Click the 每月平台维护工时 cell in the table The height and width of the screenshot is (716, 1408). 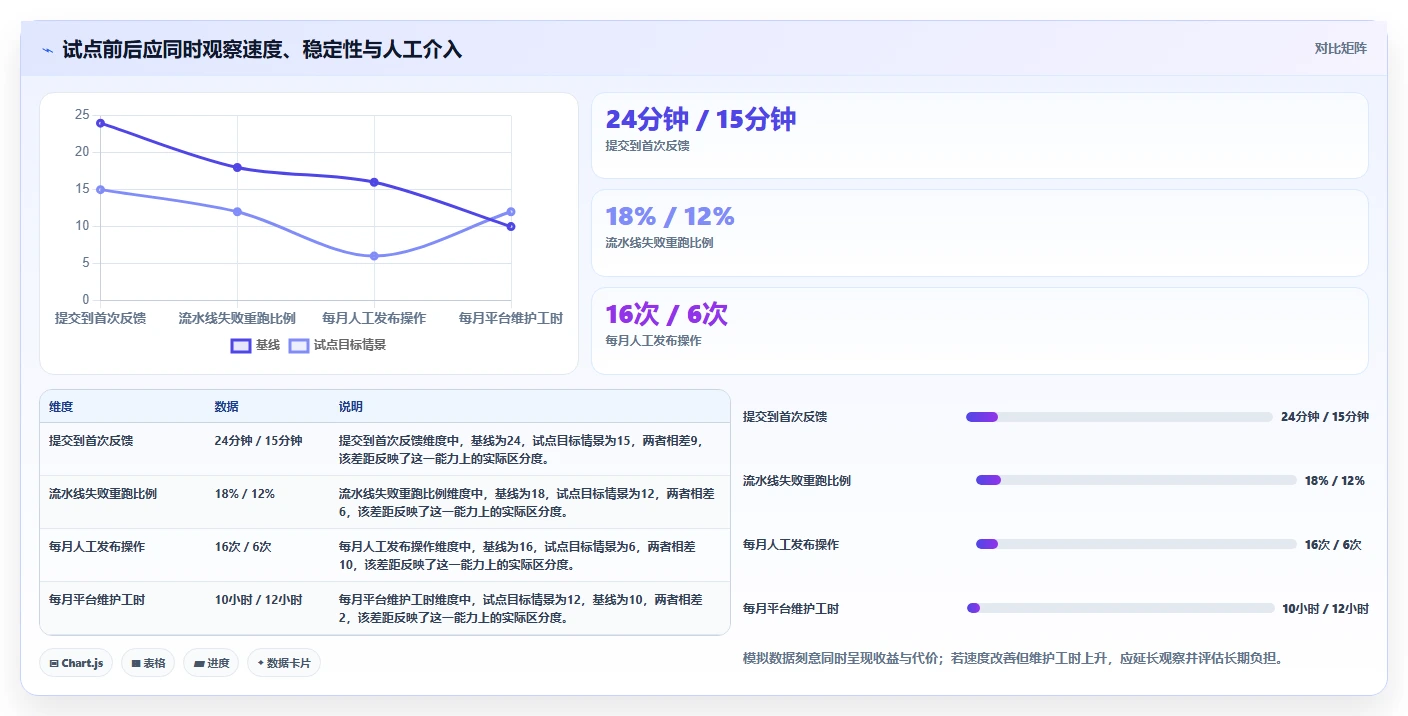[x=97, y=600]
